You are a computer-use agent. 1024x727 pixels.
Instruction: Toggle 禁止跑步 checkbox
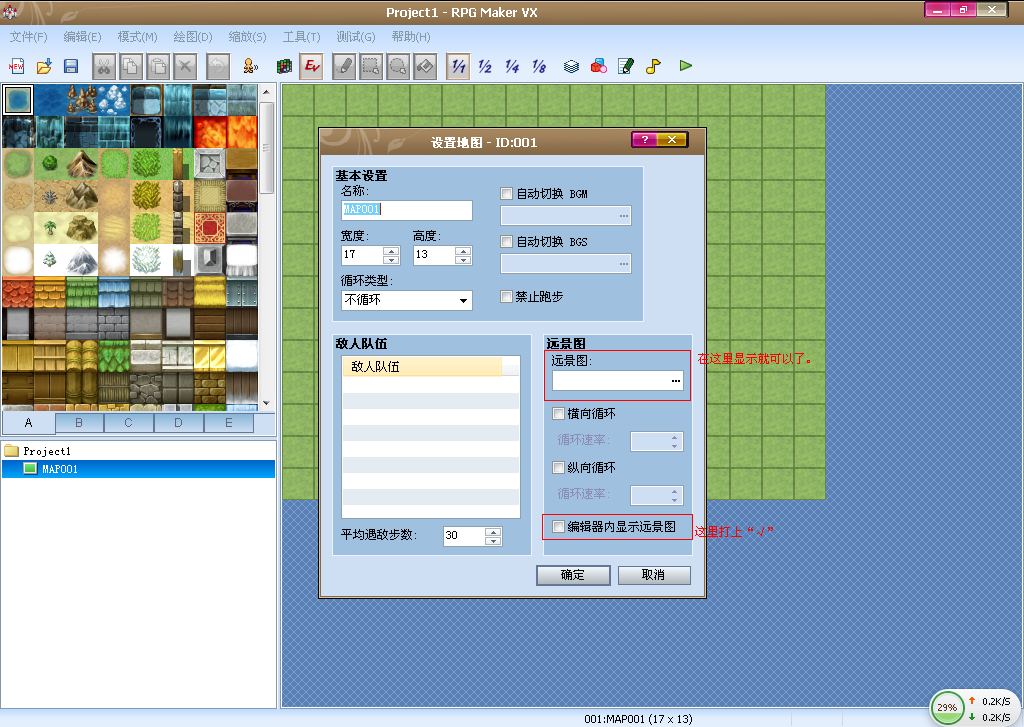(506, 297)
